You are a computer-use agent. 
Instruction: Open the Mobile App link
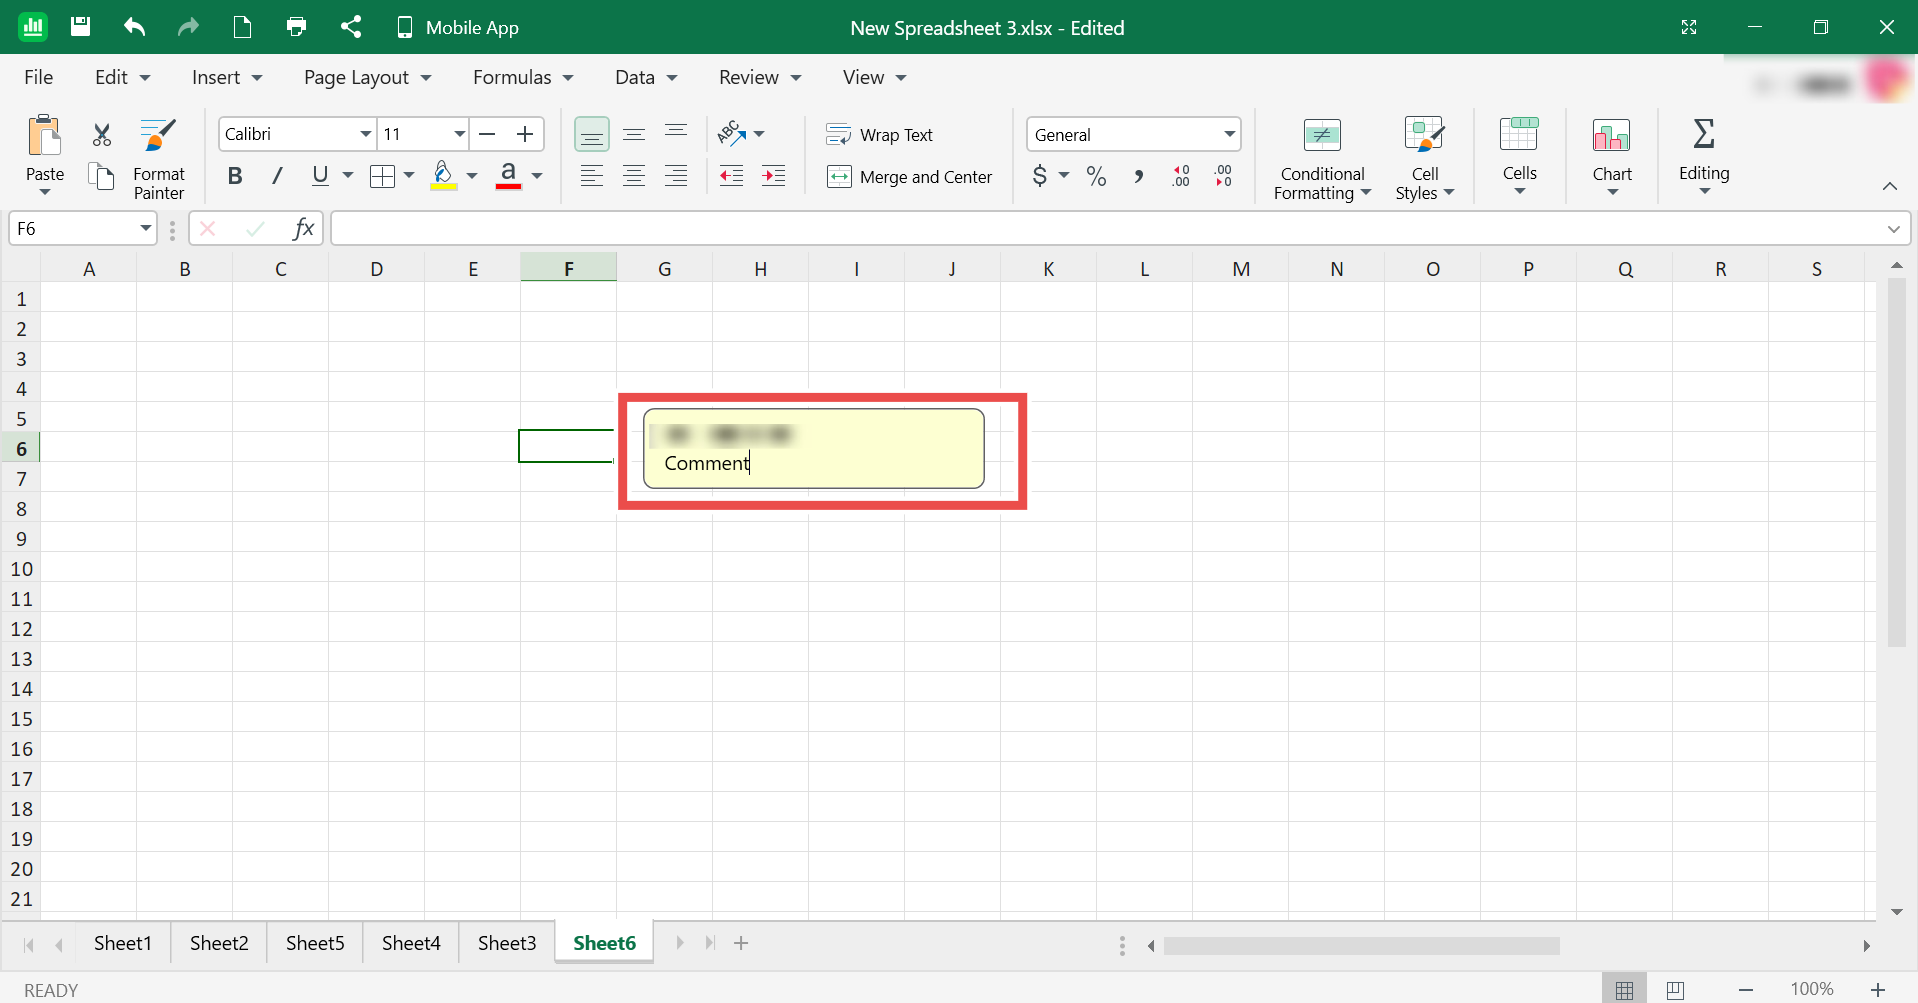point(458,27)
